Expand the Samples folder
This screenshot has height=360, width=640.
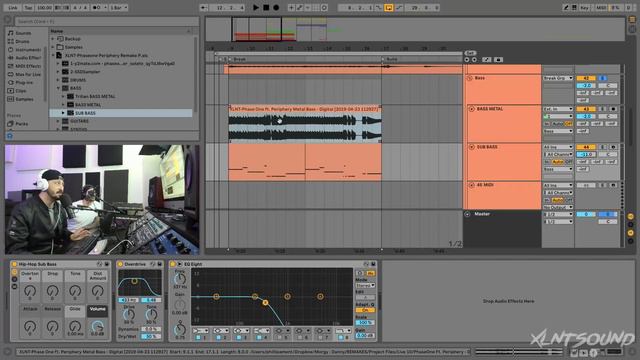pos(53,47)
